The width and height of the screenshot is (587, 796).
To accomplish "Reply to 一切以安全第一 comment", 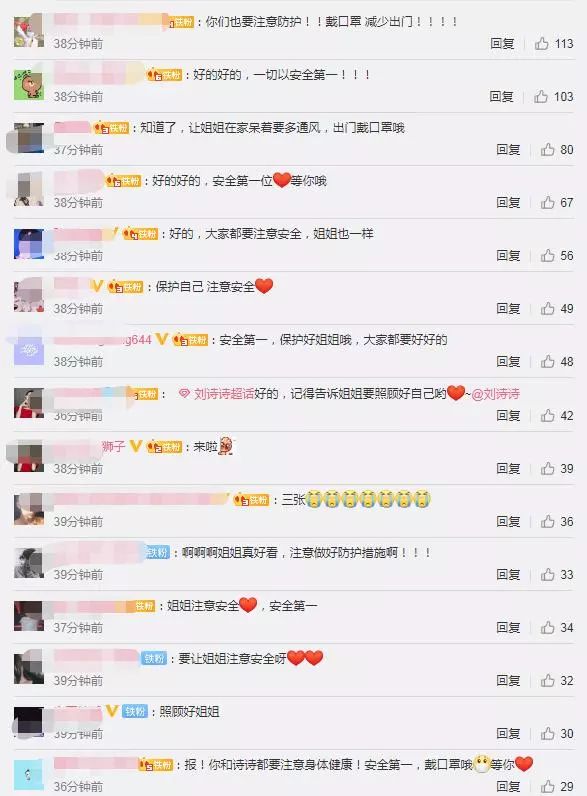I will 502,96.
